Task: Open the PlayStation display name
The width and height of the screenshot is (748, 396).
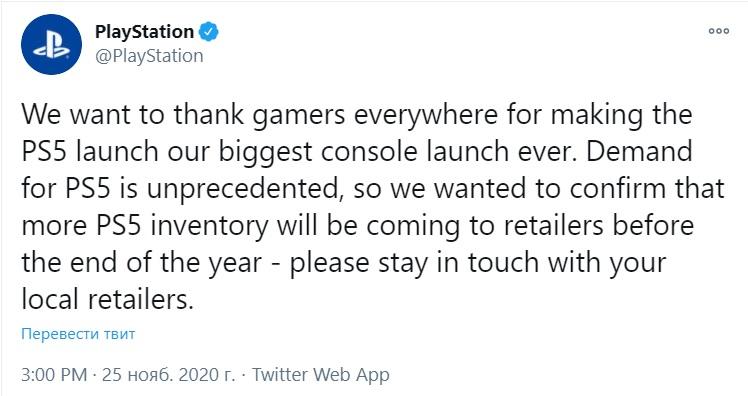Action: 145,32
